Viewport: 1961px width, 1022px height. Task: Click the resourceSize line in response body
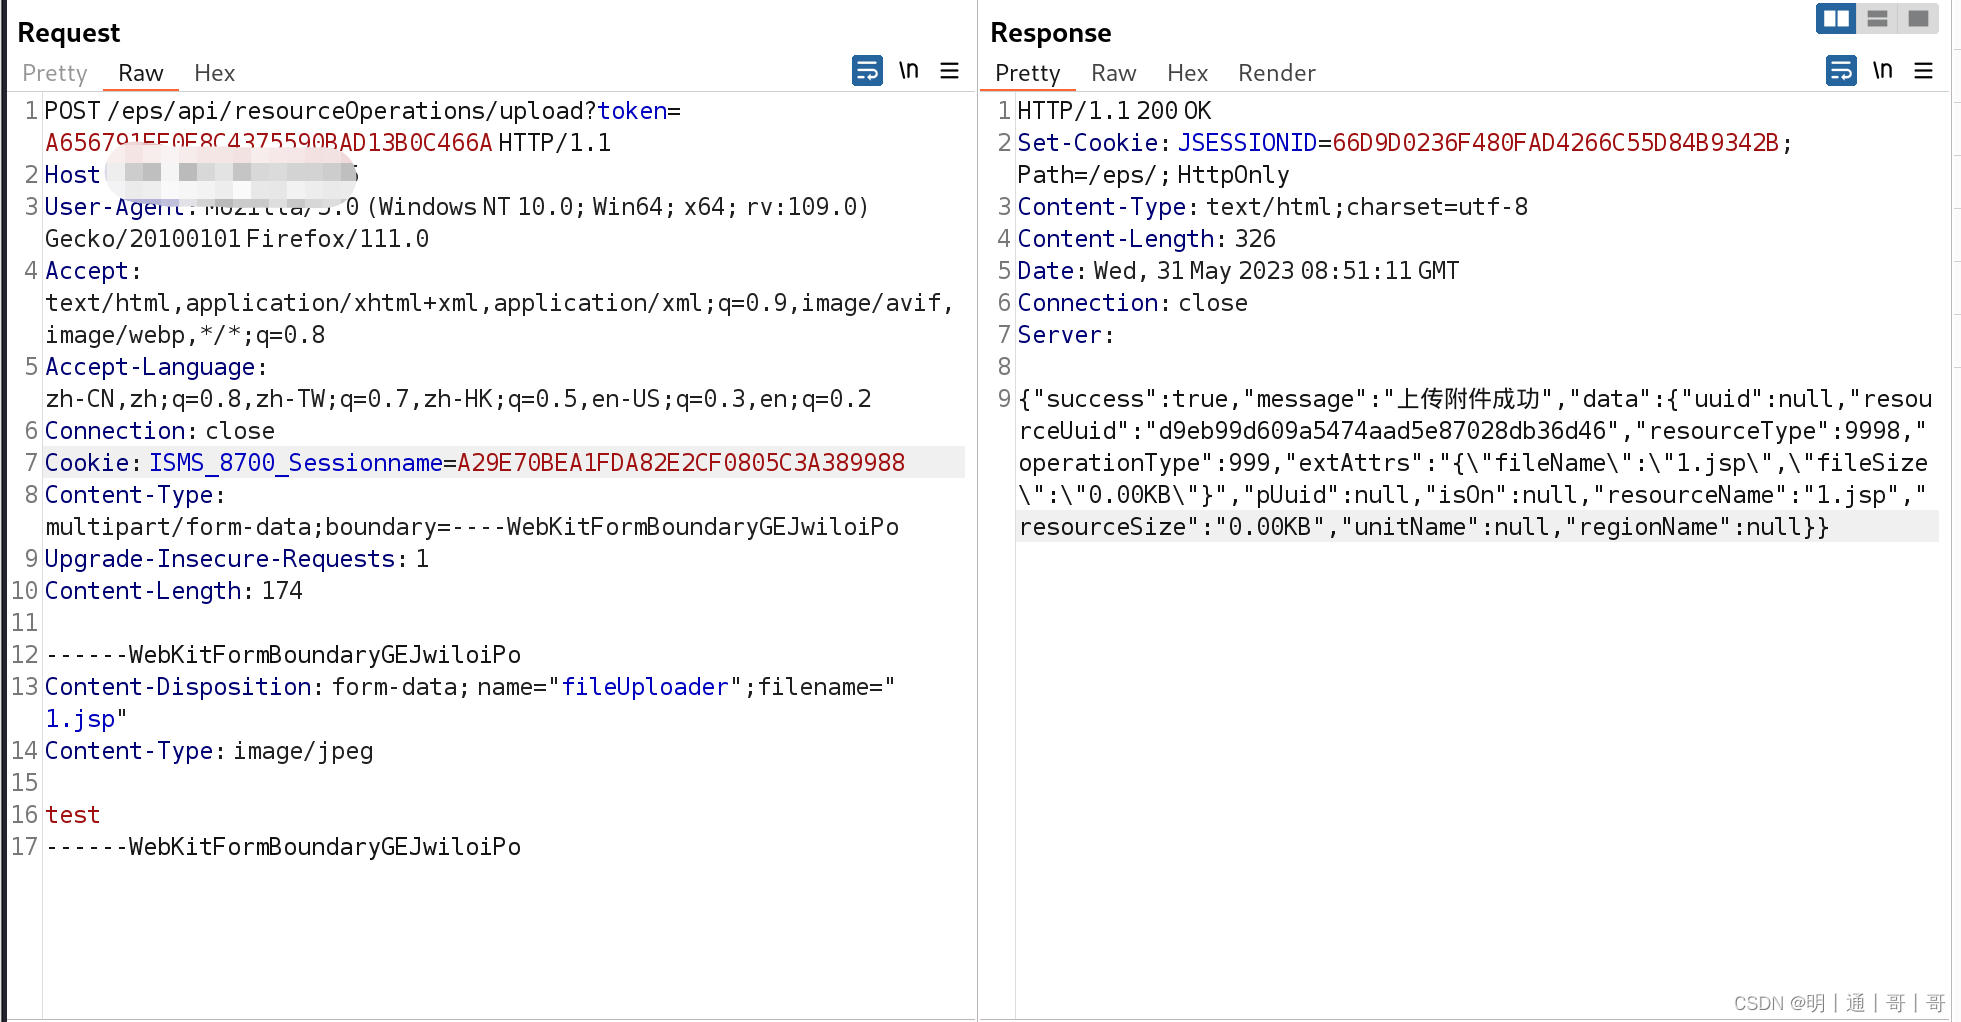click(x=1423, y=527)
